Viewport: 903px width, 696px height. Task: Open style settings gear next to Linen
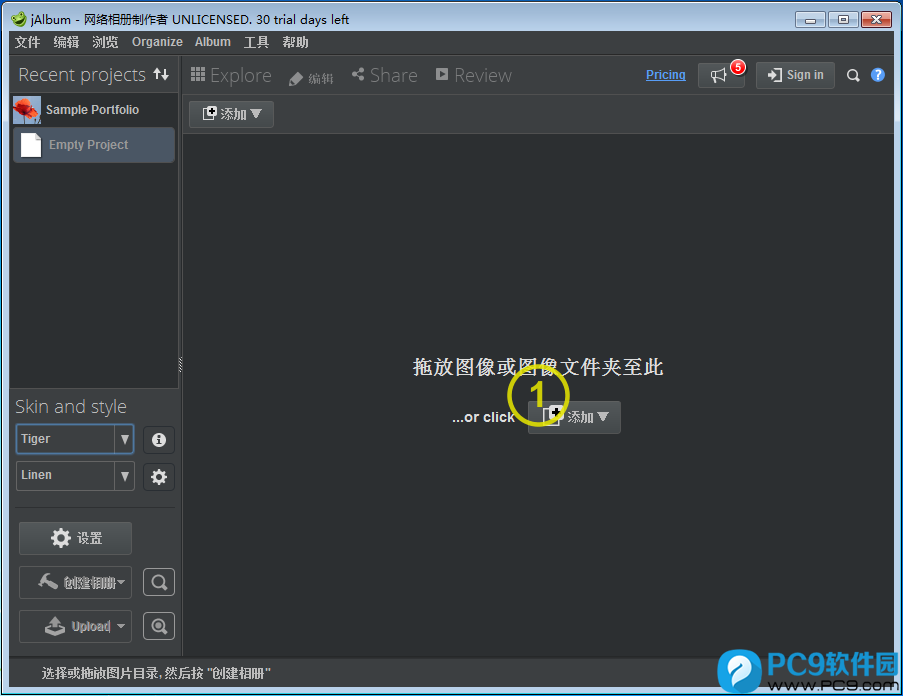coord(159,477)
